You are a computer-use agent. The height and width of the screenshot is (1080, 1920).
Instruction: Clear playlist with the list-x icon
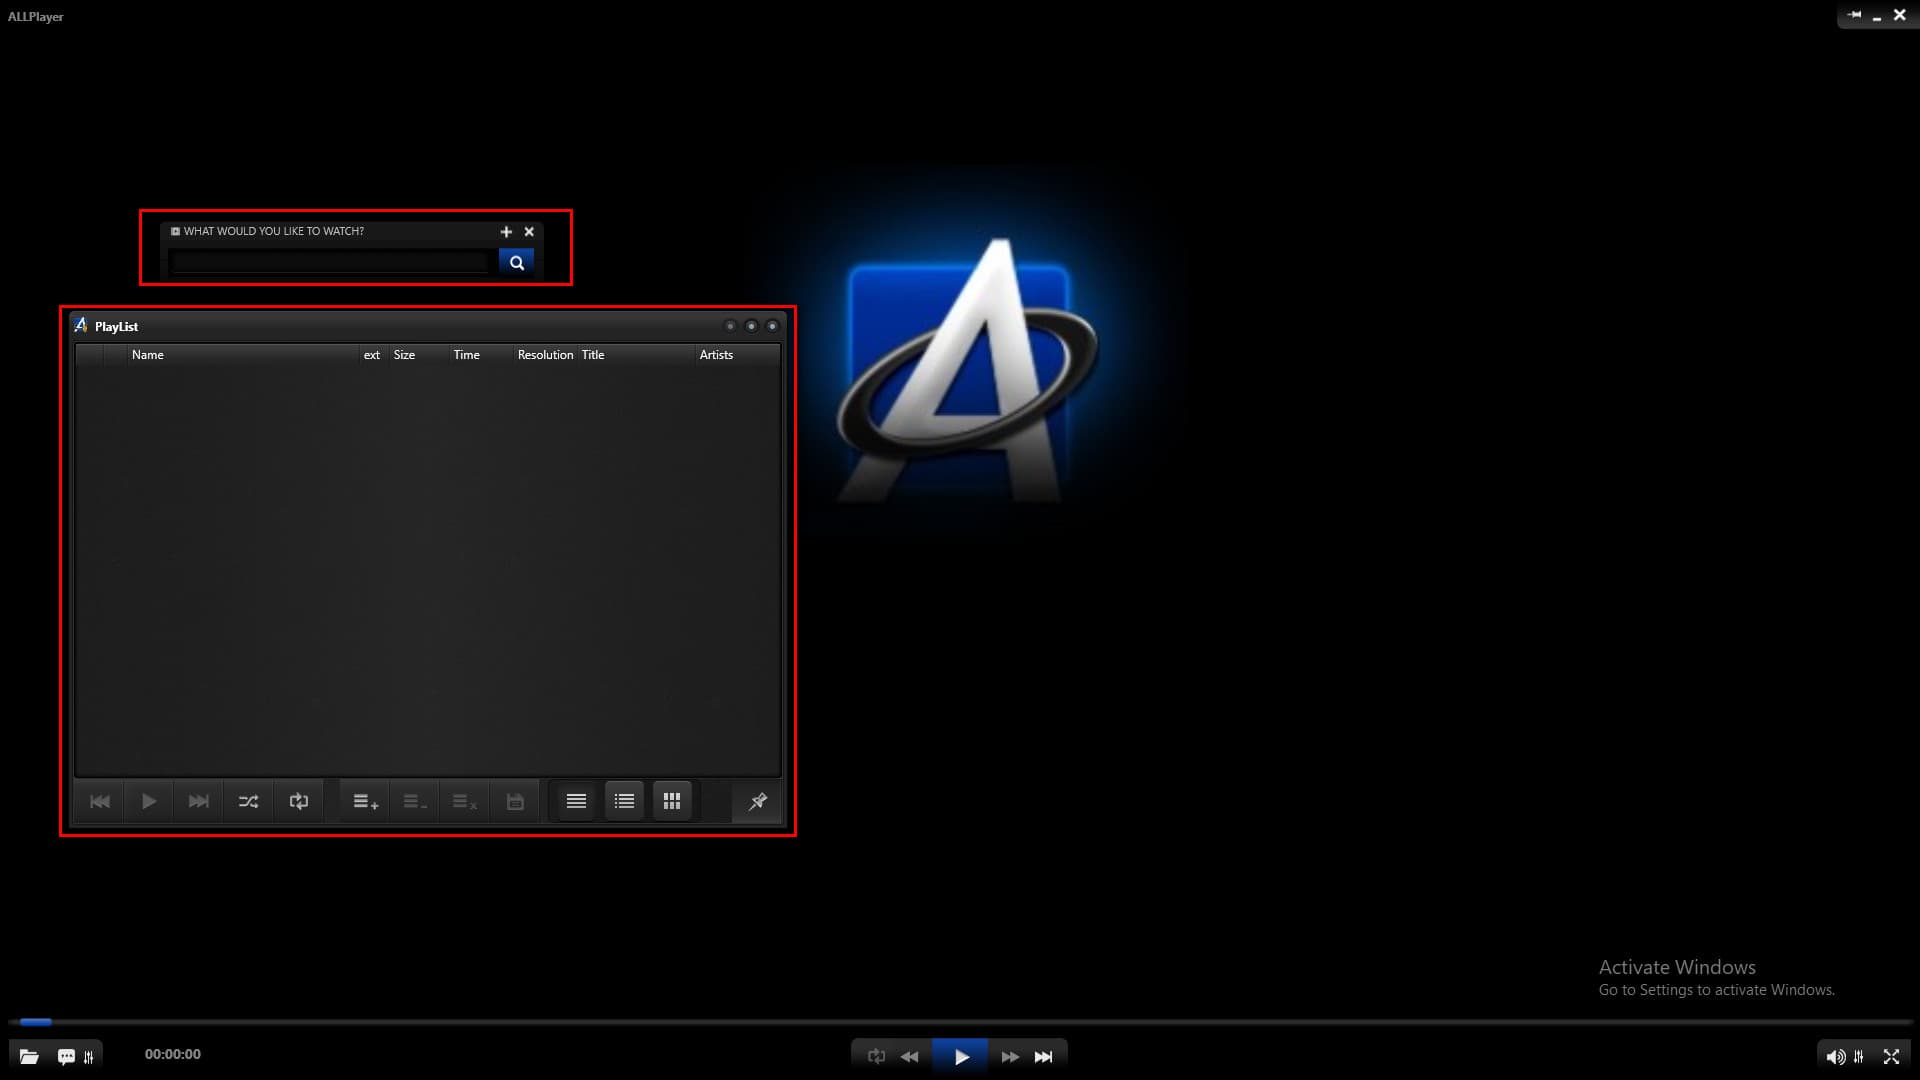tap(465, 801)
